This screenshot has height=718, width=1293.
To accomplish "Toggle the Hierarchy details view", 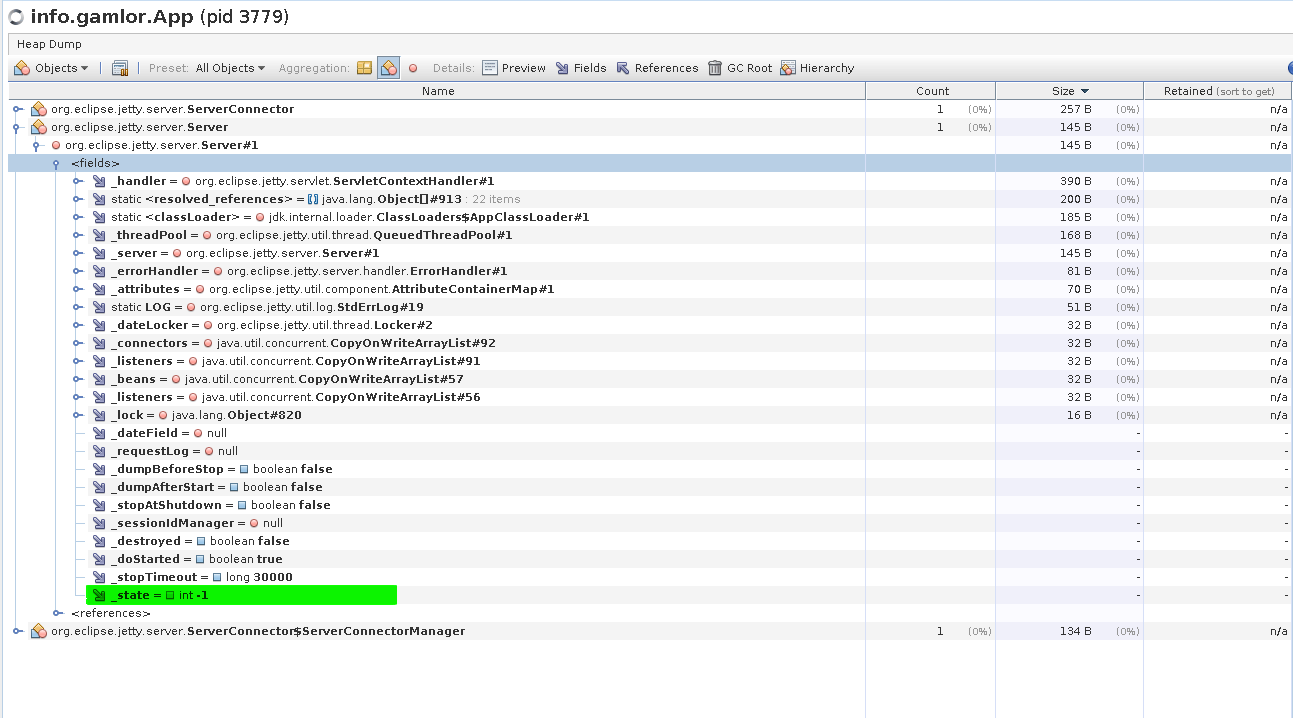I will 817,68.
